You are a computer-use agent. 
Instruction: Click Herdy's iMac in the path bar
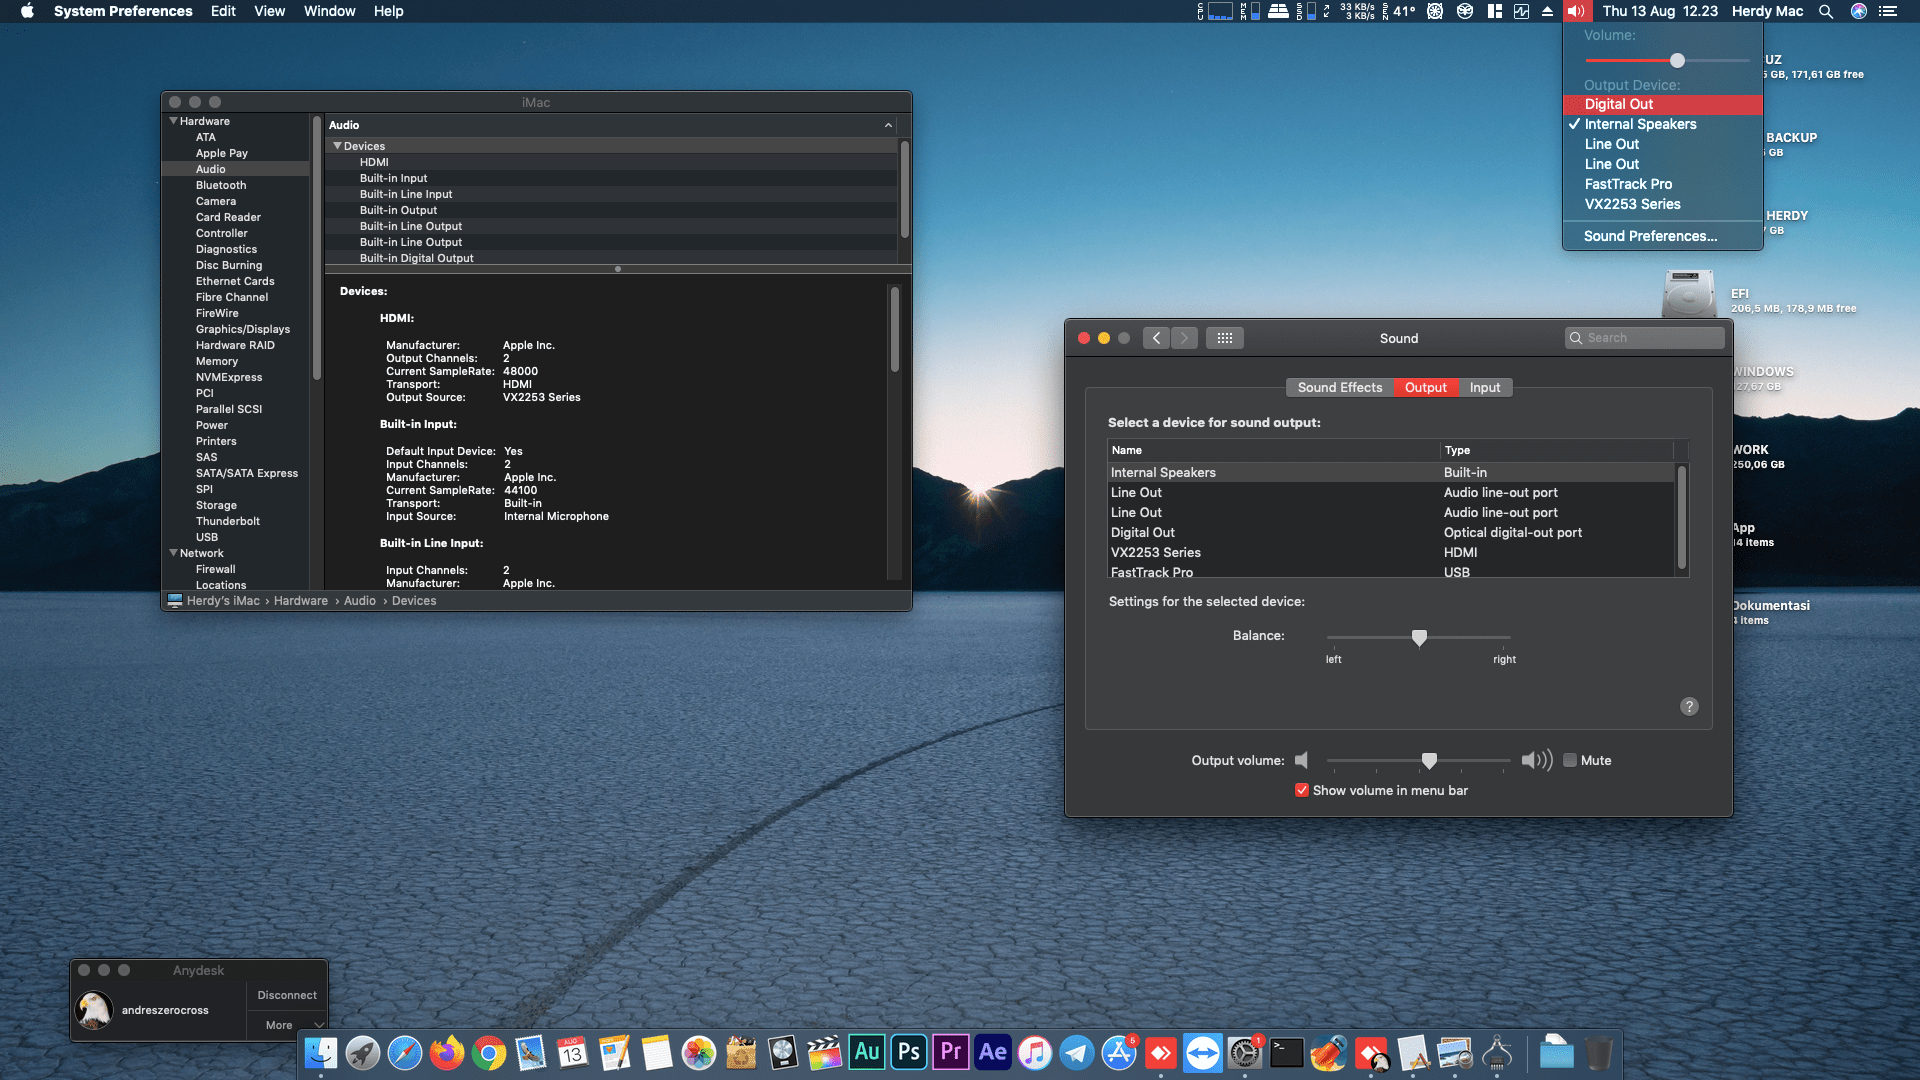[x=223, y=601]
